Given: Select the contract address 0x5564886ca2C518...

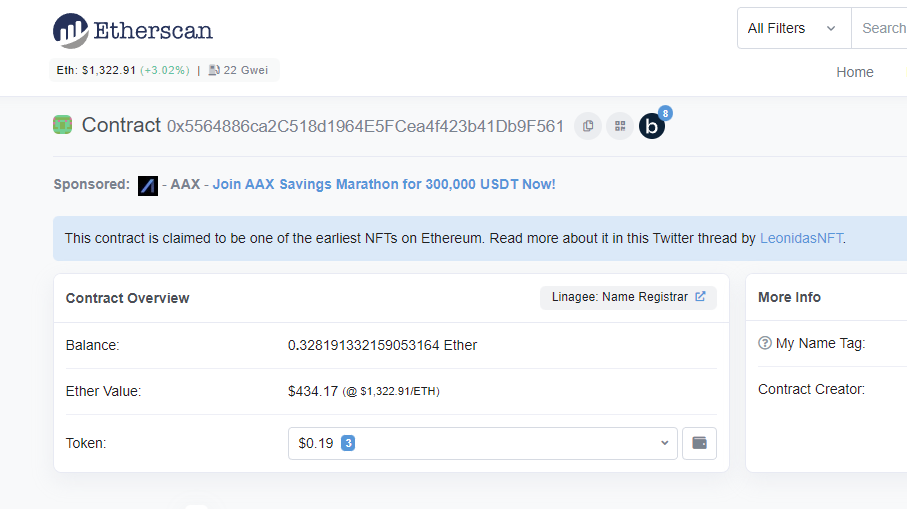Looking at the screenshot, I should click(366, 126).
